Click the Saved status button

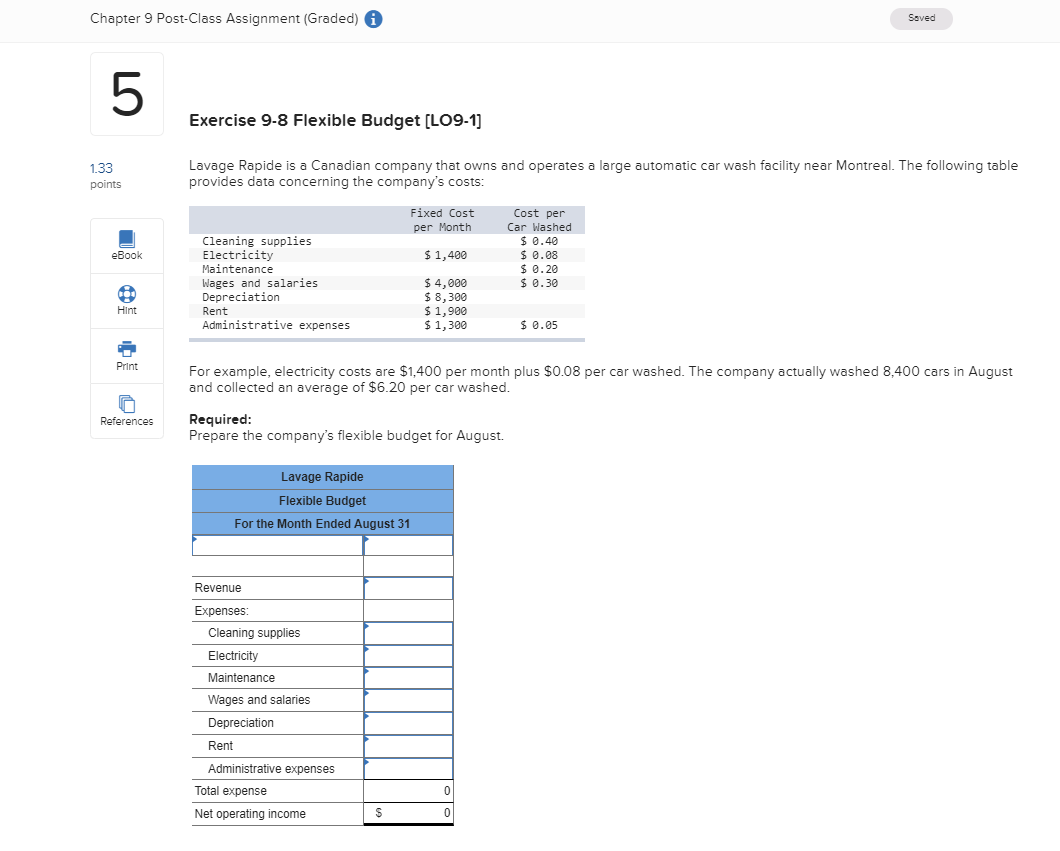pos(921,18)
